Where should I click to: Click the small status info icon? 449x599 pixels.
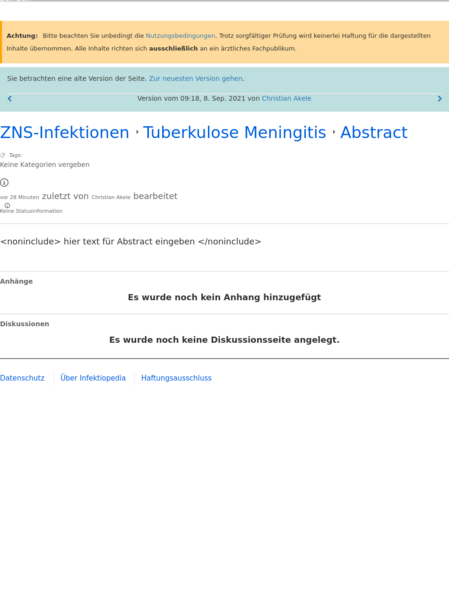tap(7, 205)
